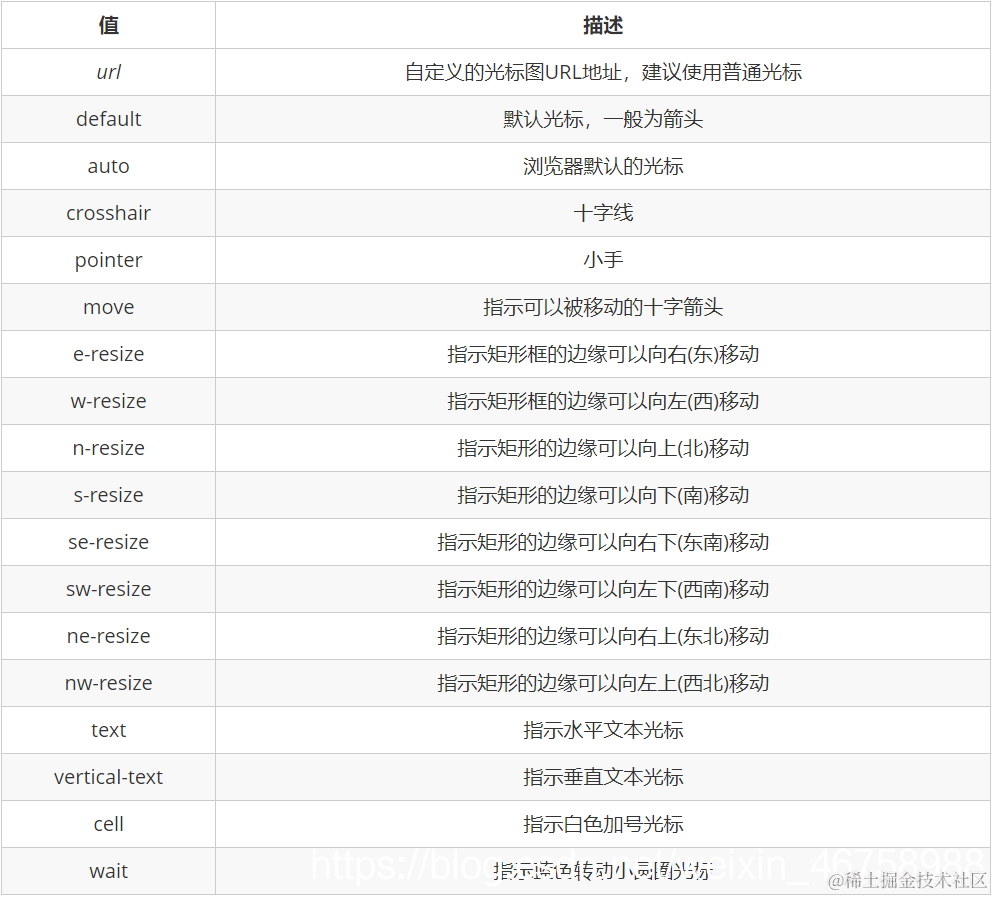Select the 's-resize' value cell
Screen dimensions: 994x897
click(108, 495)
